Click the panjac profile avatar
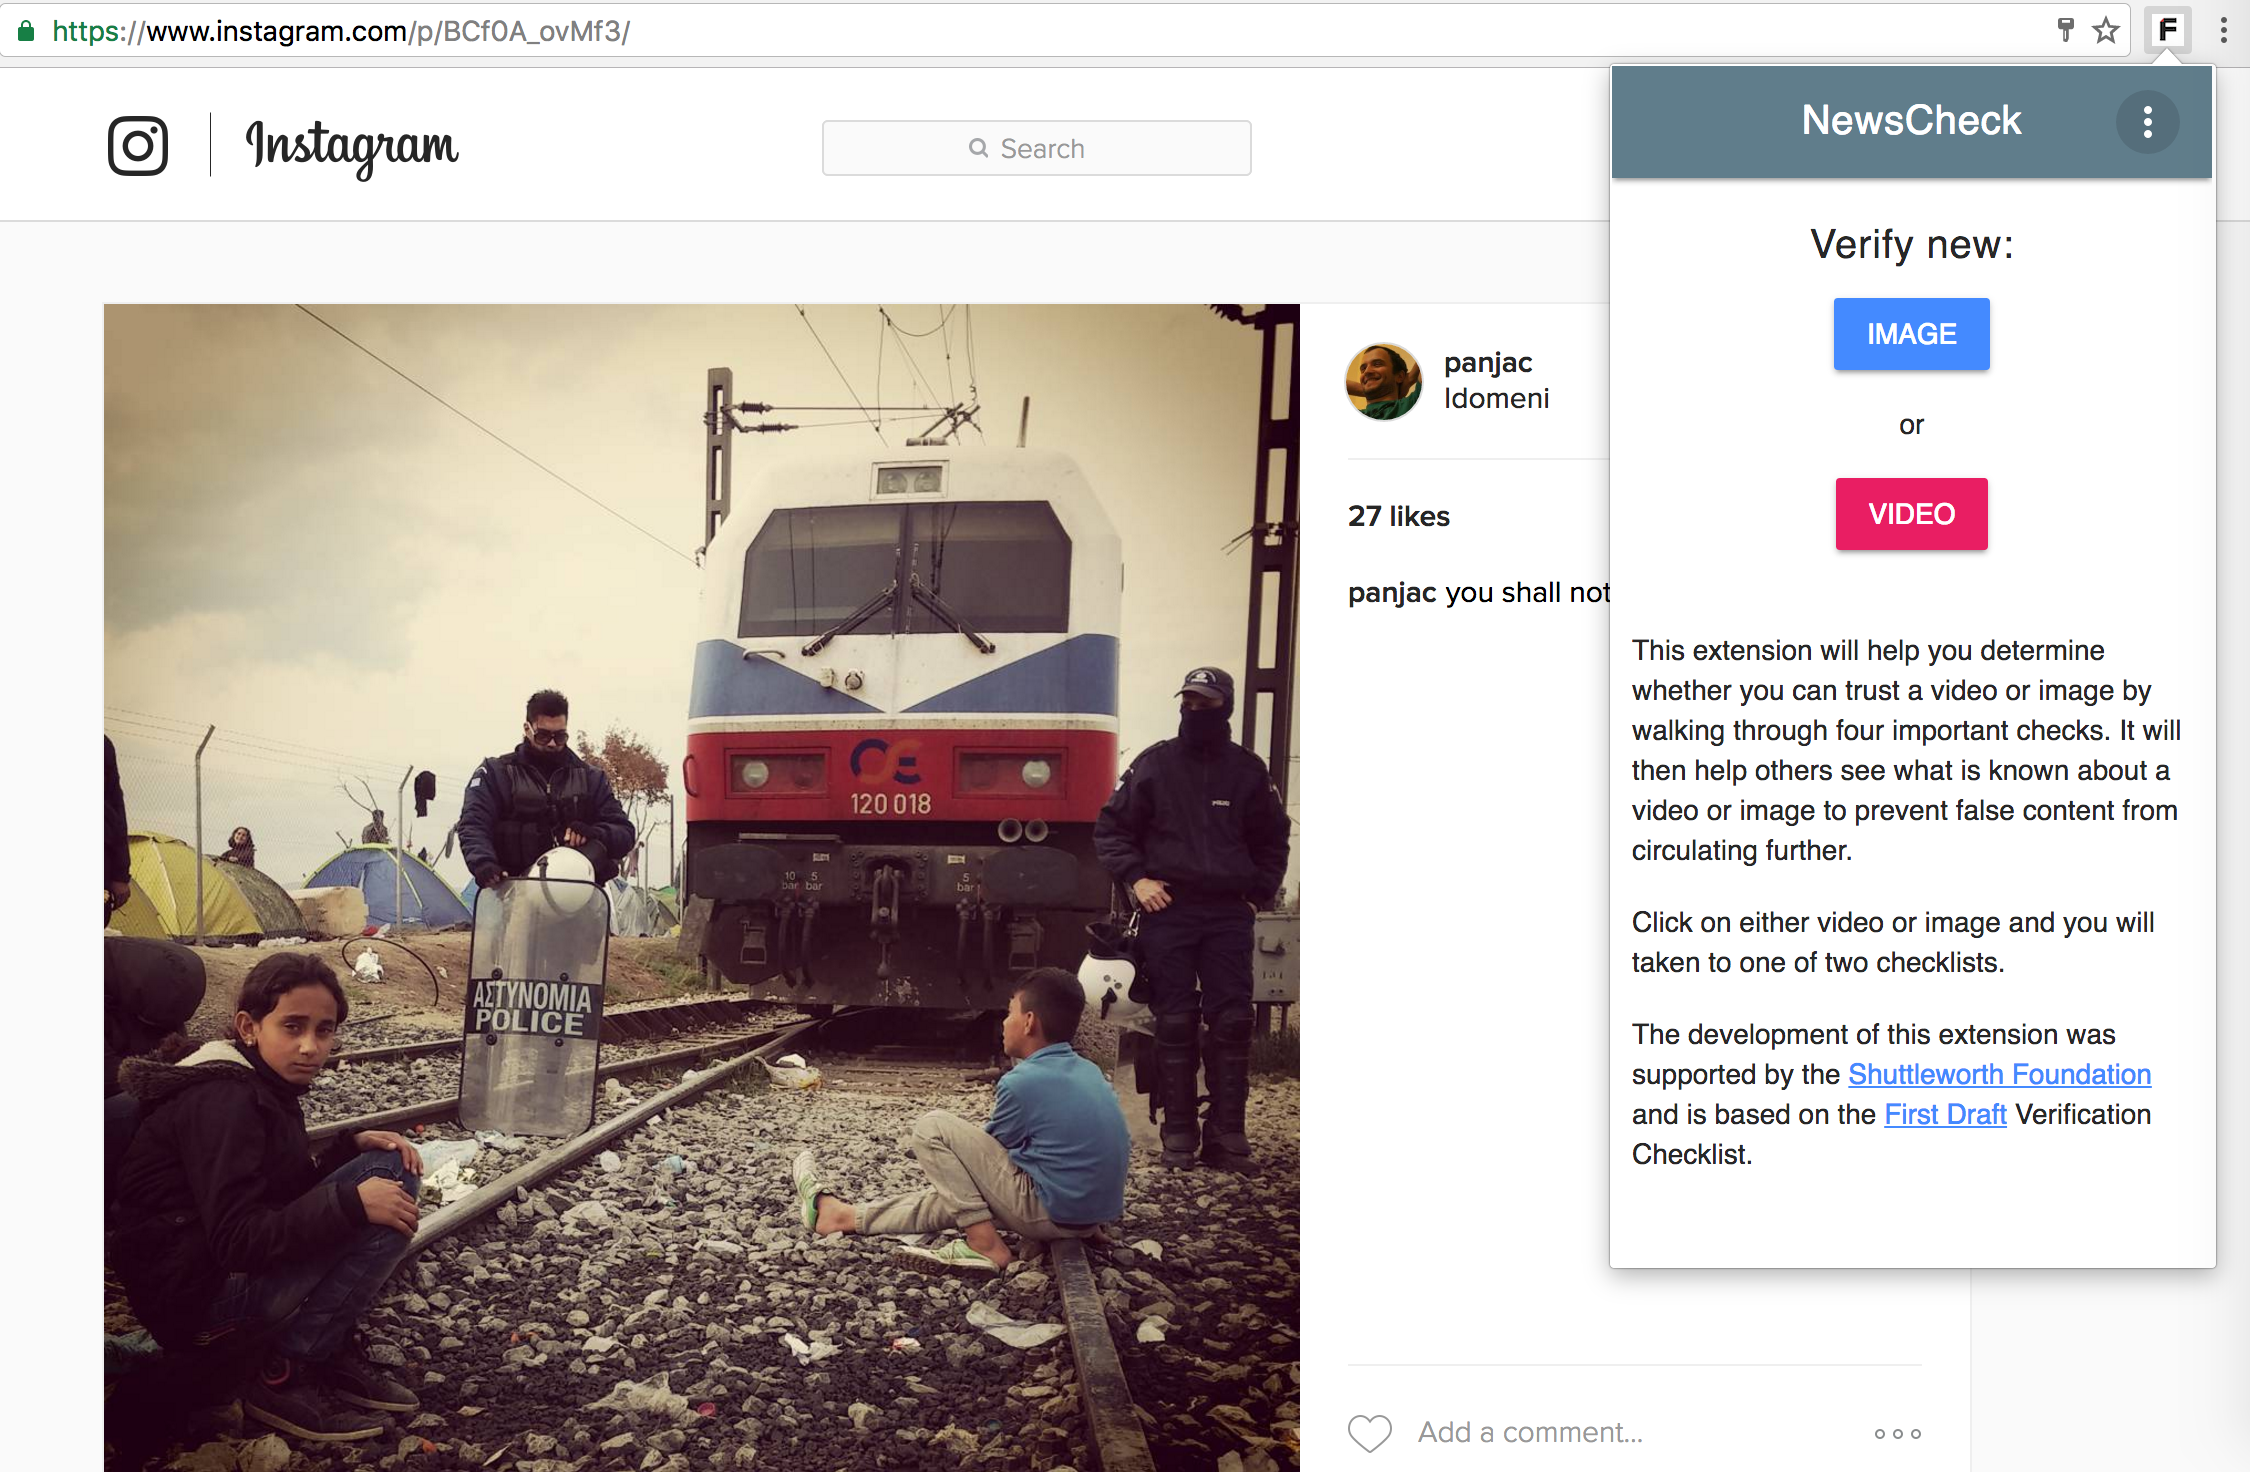2250x1472 pixels. coord(1384,381)
